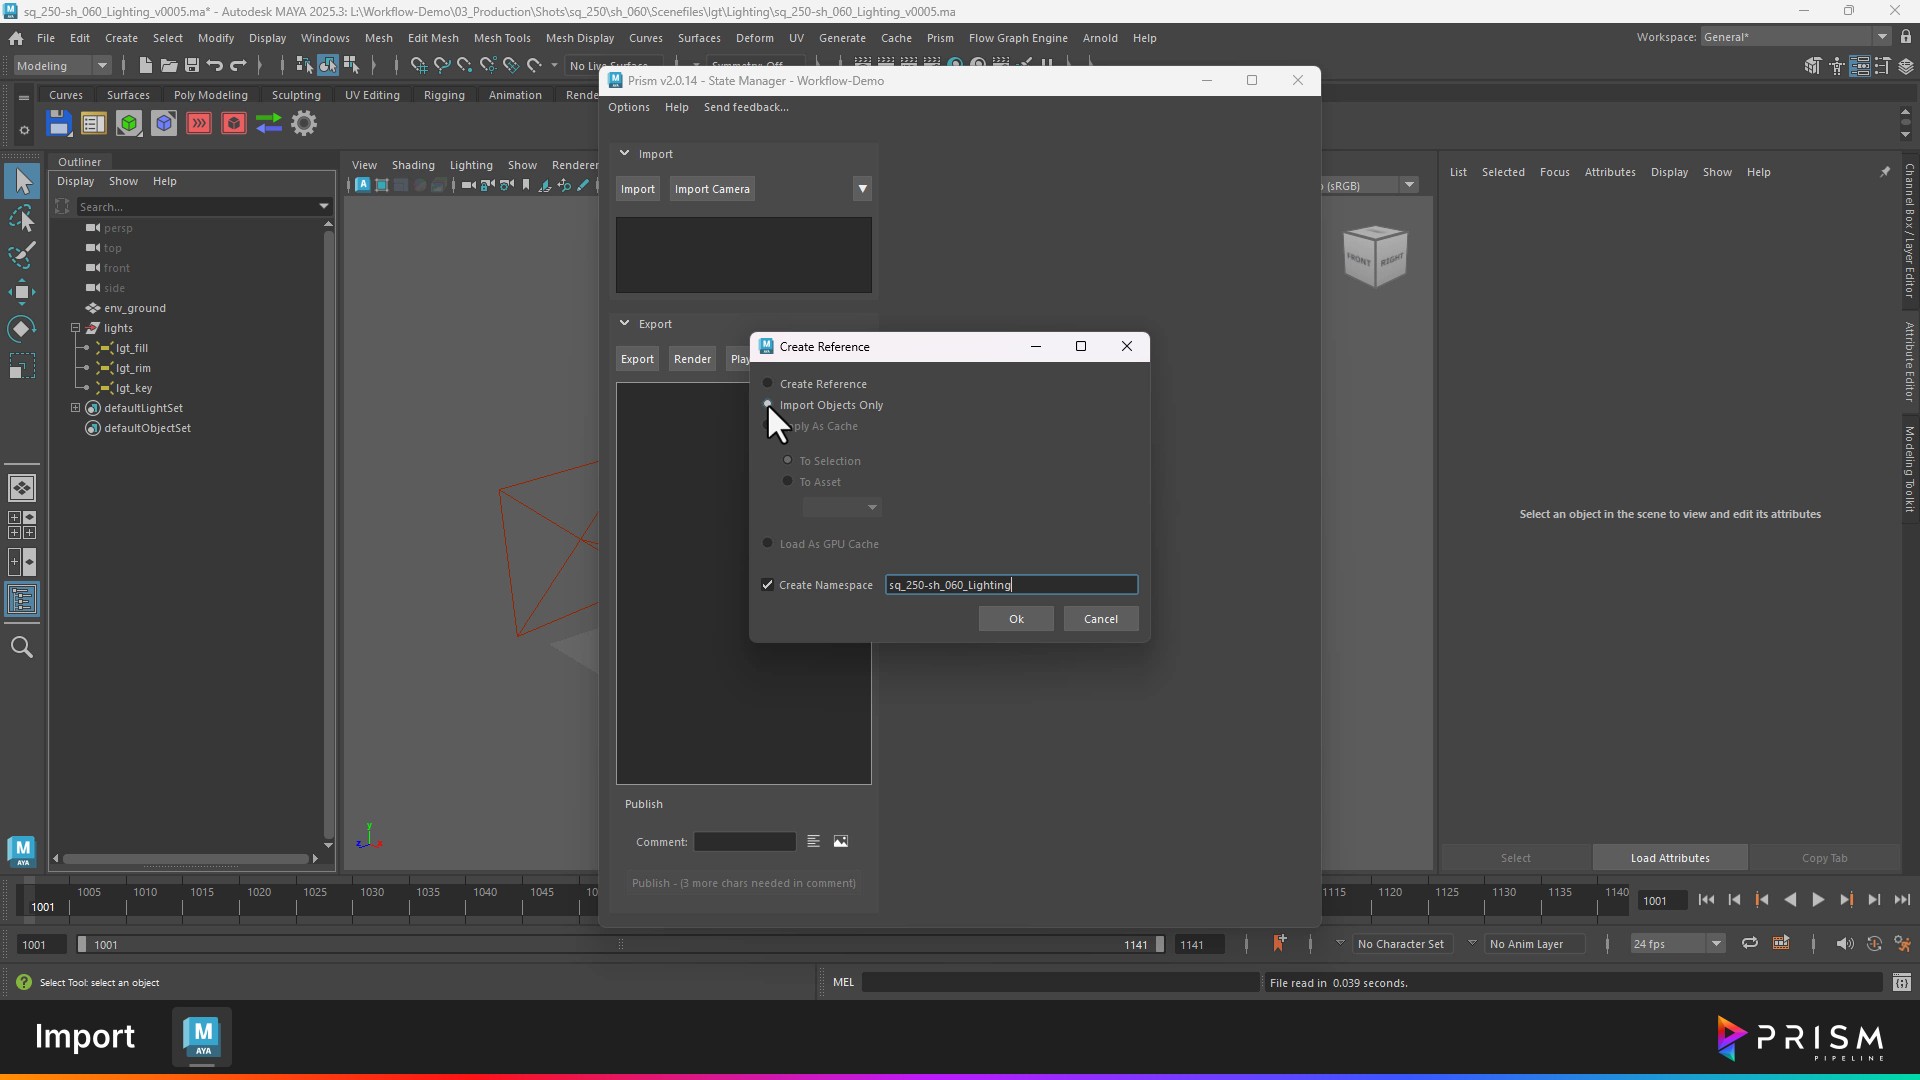Select the Select Tool arrow in toolbox

click(x=22, y=181)
